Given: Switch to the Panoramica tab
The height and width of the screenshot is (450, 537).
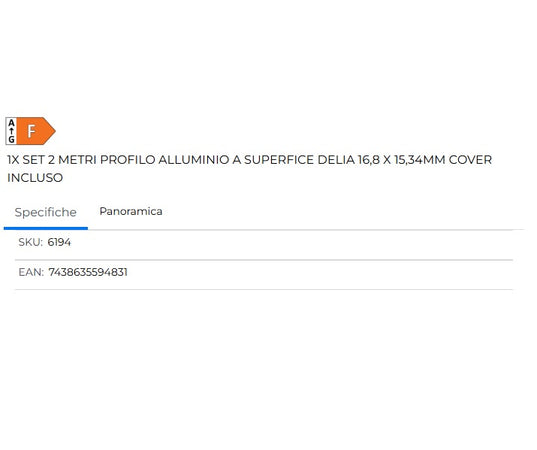Looking at the screenshot, I should tap(130, 211).
